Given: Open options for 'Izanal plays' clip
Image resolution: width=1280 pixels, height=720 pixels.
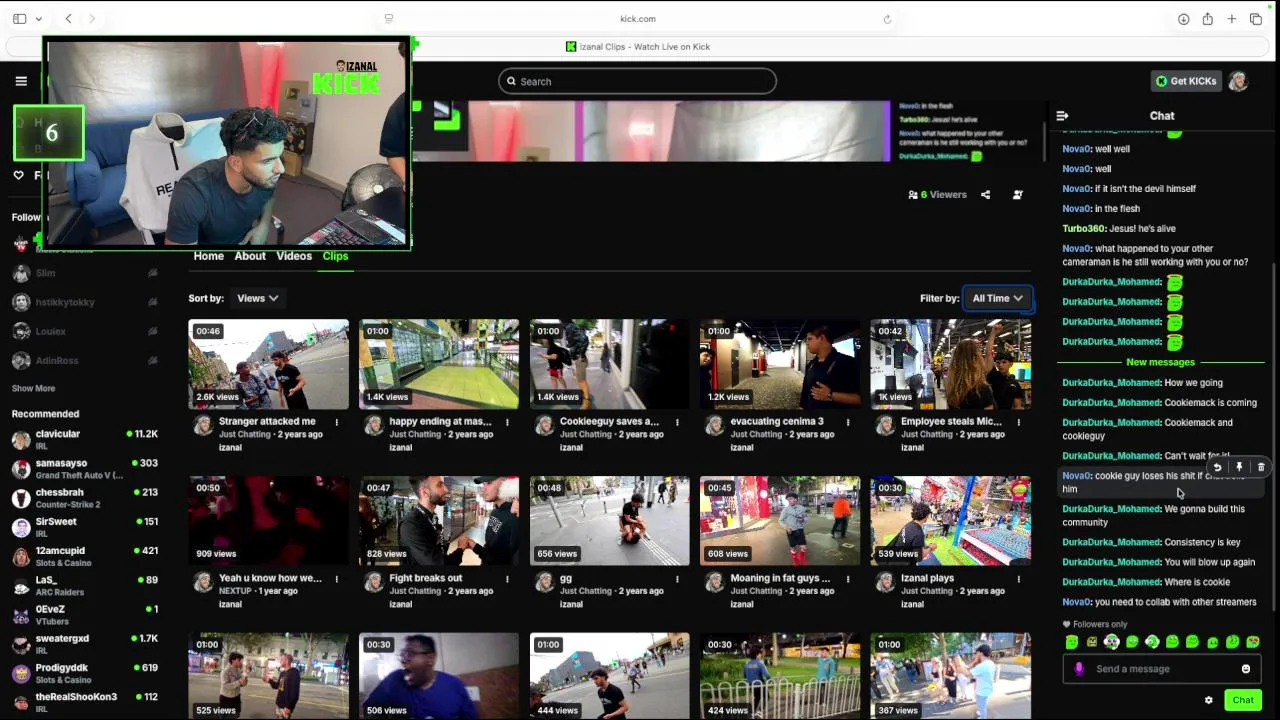Looking at the screenshot, I should pyautogui.click(x=1018, y=578).
